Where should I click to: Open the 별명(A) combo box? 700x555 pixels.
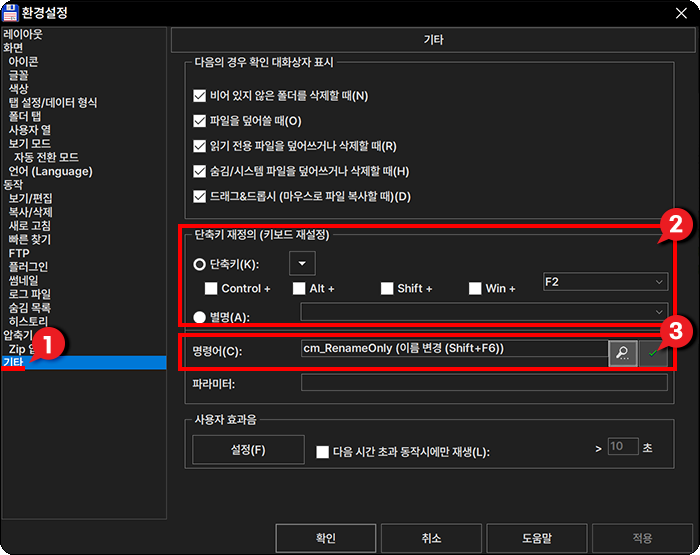point(484,312)
